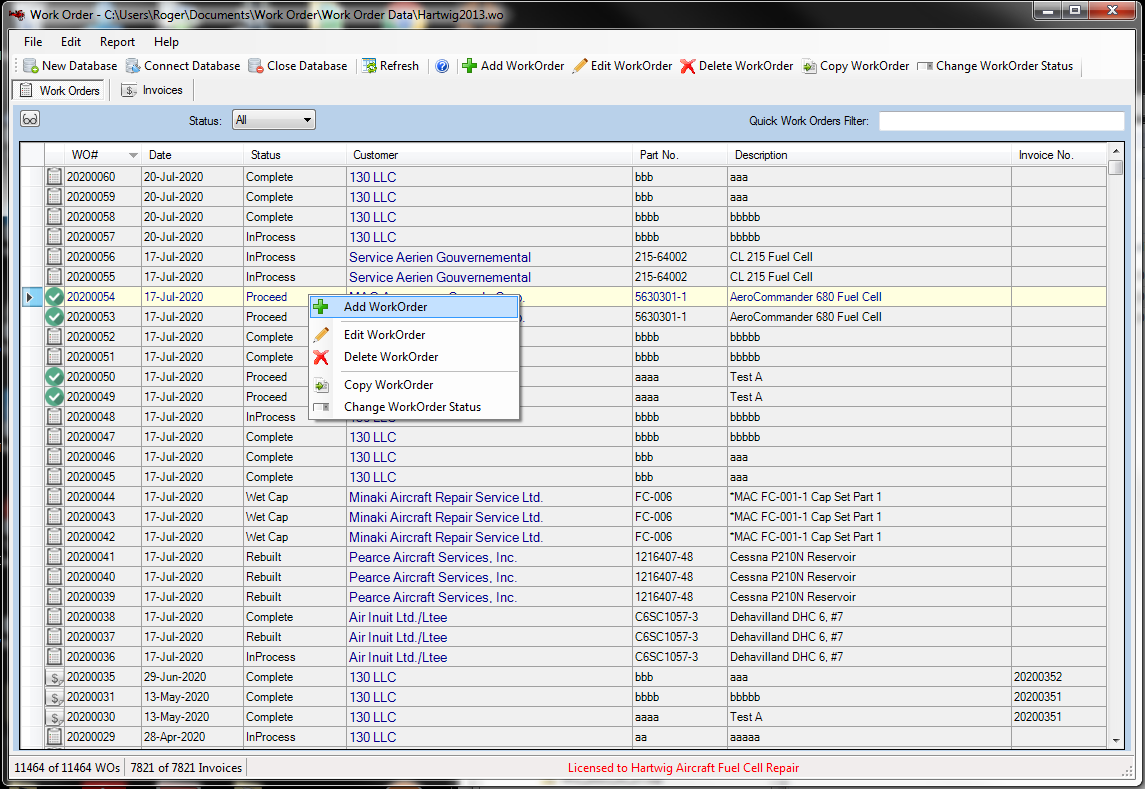Click inside the Quick Work Orders Filter field
The width and height of the screenshot is (1145, 789).
(1000, 120)
